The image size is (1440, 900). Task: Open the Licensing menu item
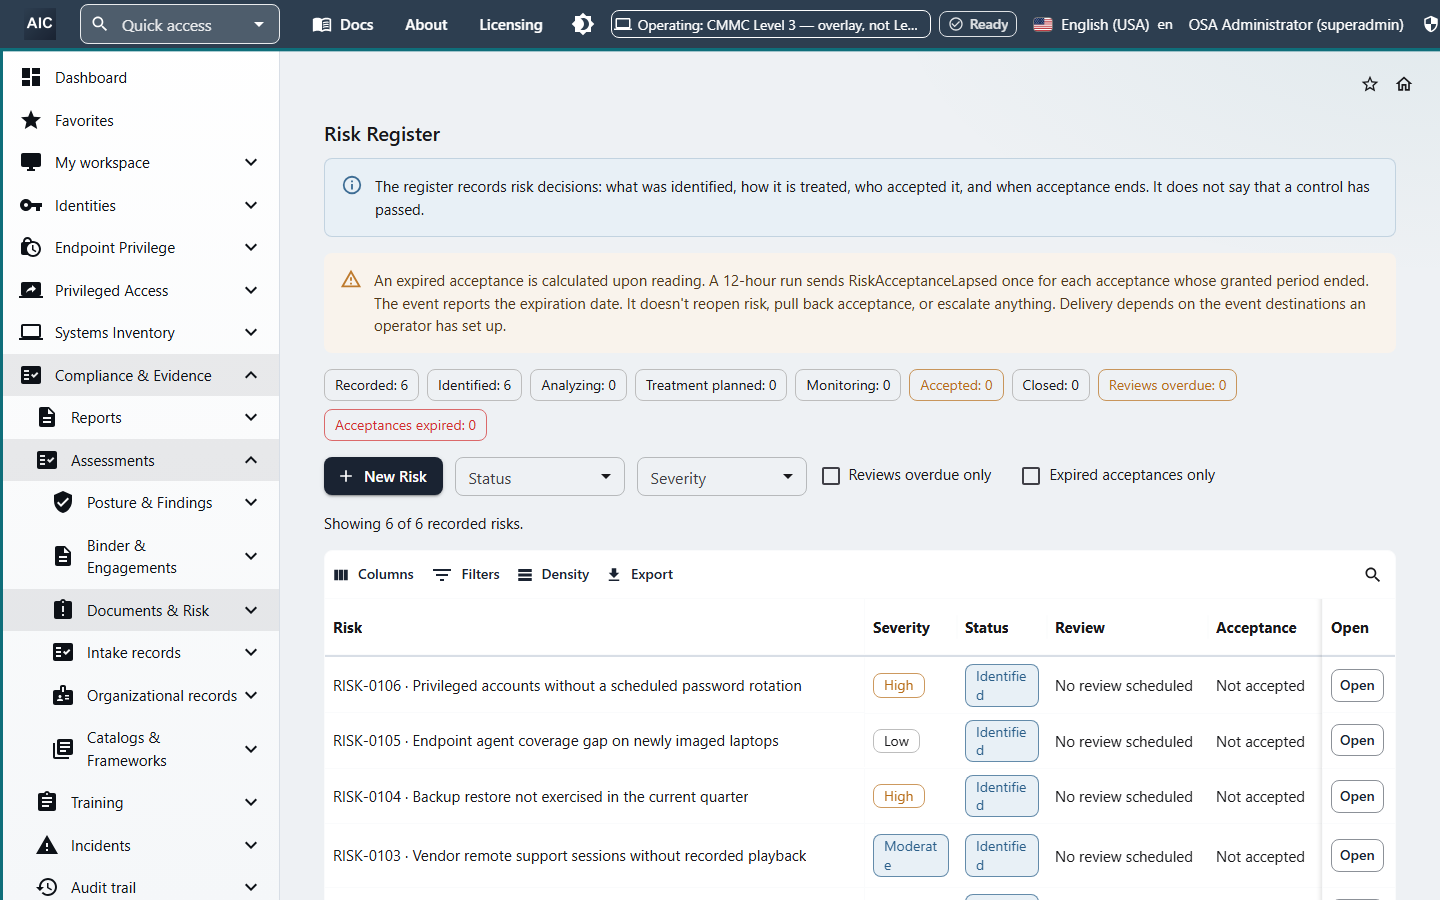pos(511,24)
